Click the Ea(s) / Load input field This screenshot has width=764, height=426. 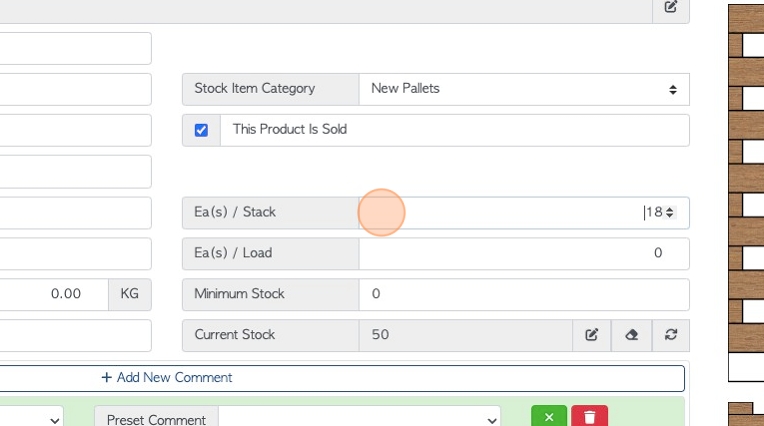(x=524, y=253)
